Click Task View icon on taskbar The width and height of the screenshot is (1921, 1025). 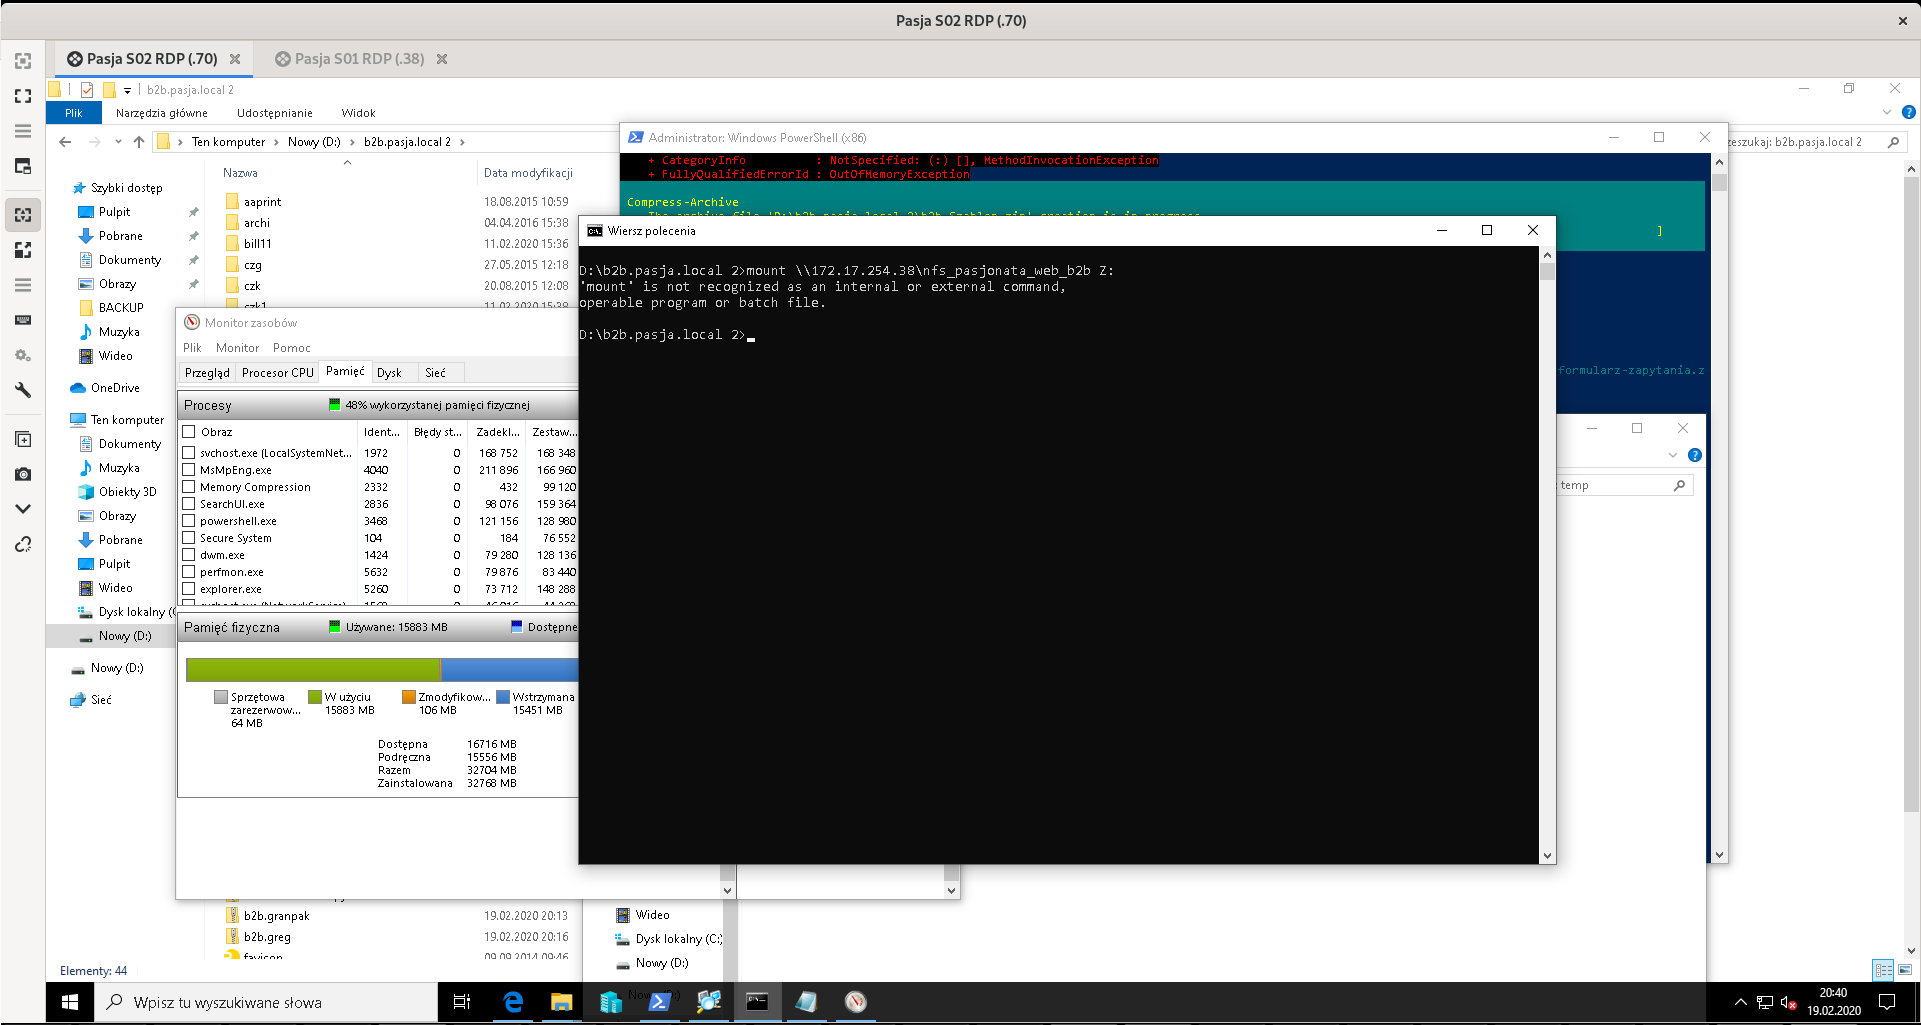click(462, 1002)
